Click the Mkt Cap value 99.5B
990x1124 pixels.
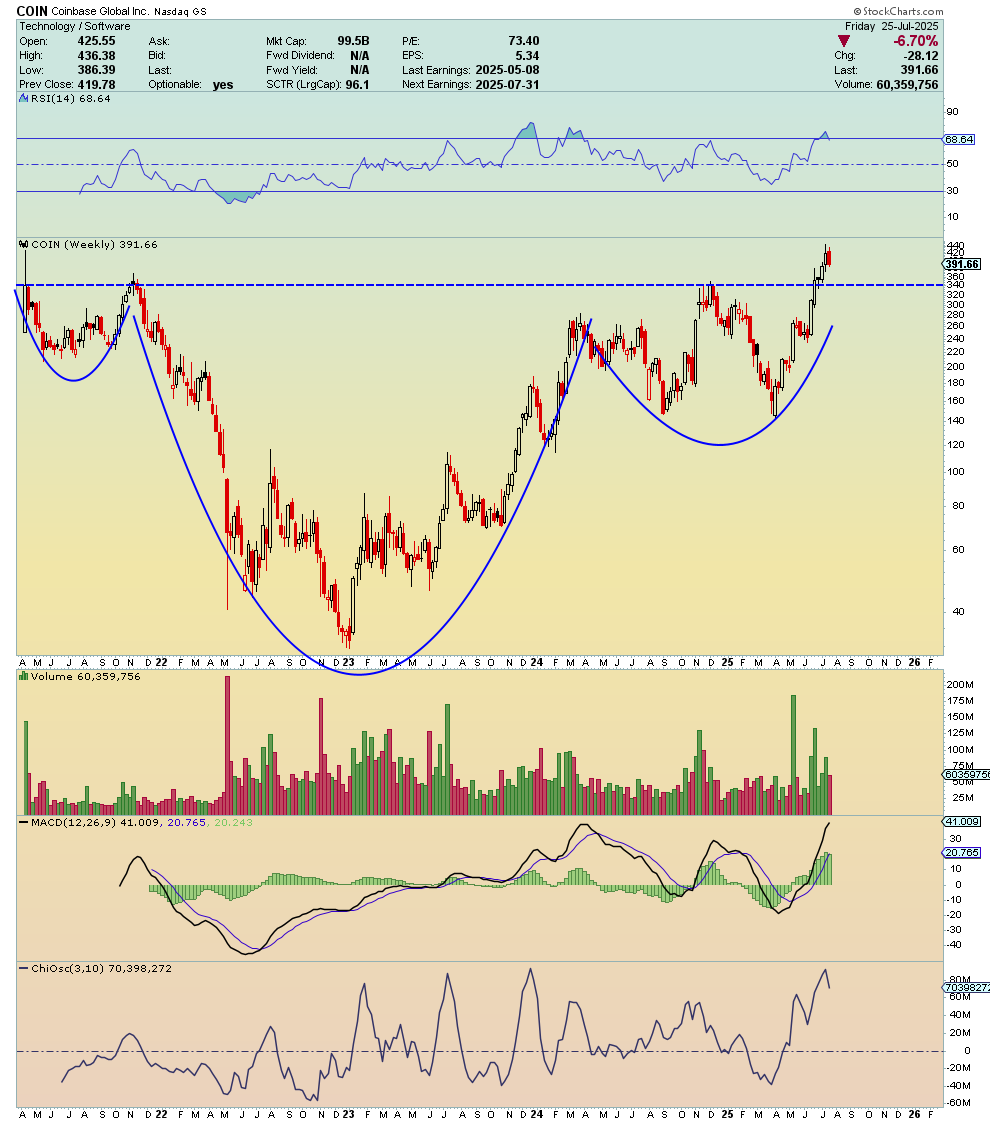(x=353, y=41)
